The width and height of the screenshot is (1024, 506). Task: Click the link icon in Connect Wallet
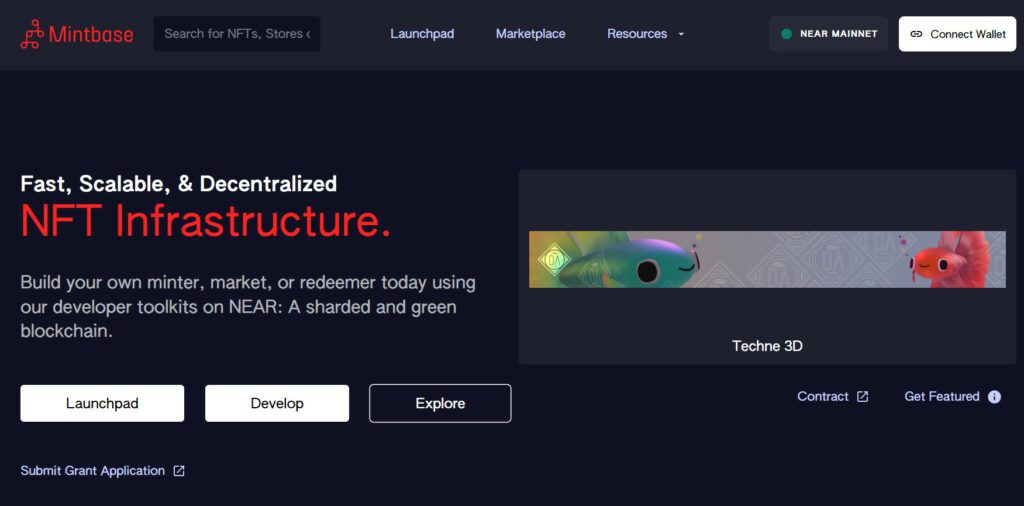[x=916, y=34]
